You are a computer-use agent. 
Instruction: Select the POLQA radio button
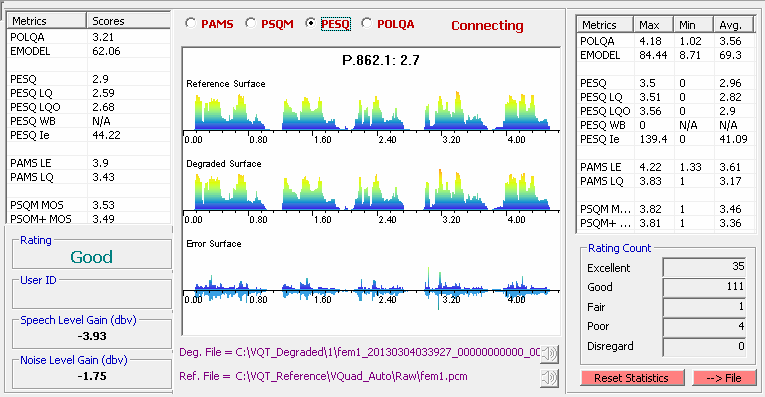(x=366, y=23)
